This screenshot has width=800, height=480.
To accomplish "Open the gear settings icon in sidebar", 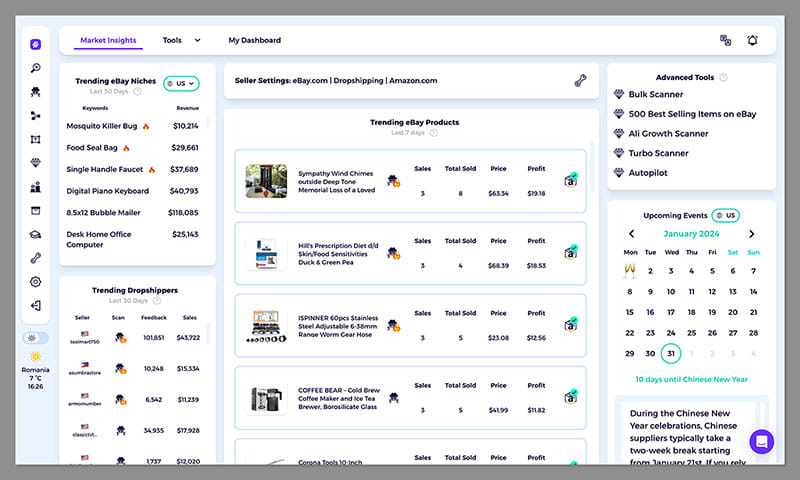I will [35, 282].
